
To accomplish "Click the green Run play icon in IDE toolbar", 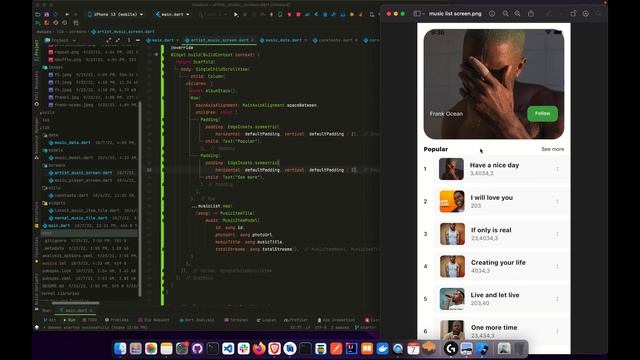I will tap(236, 14).
